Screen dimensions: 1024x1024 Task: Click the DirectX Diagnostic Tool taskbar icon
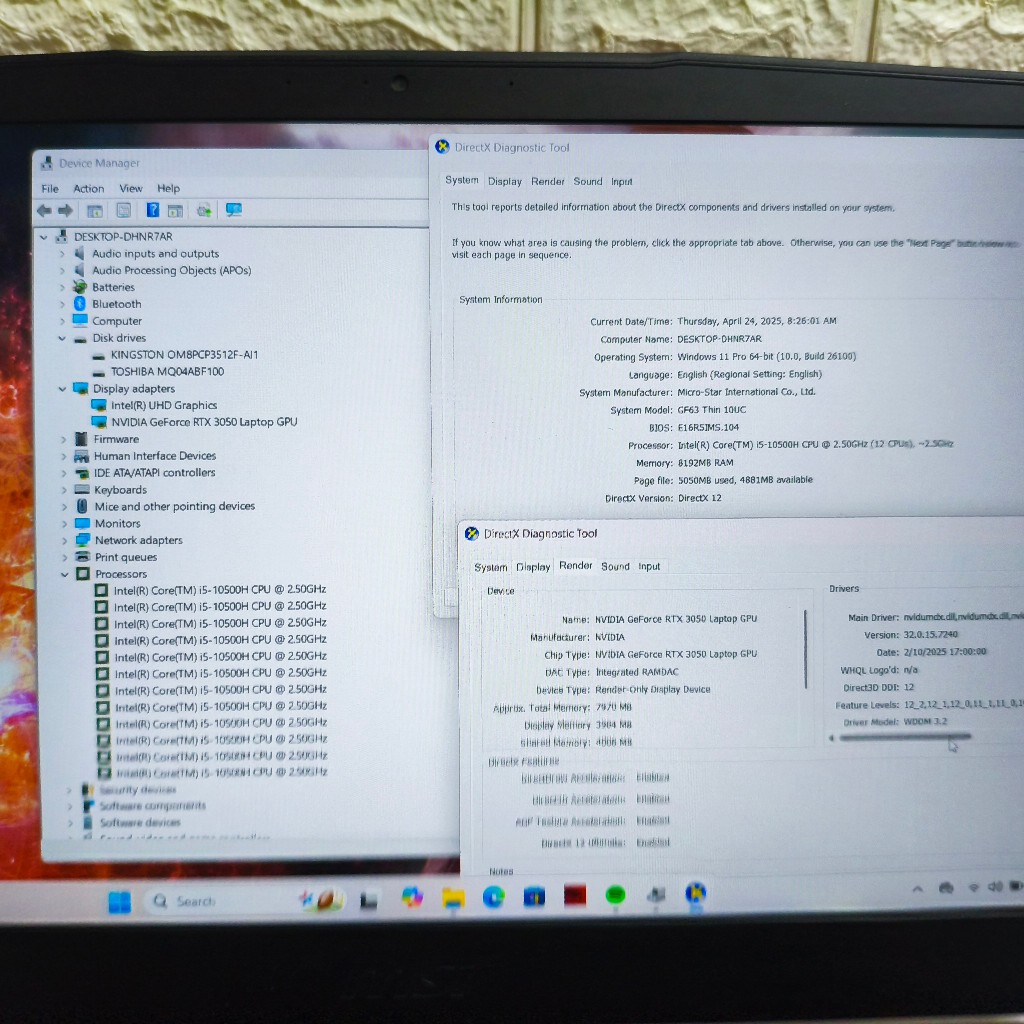[x=696, y=893]
